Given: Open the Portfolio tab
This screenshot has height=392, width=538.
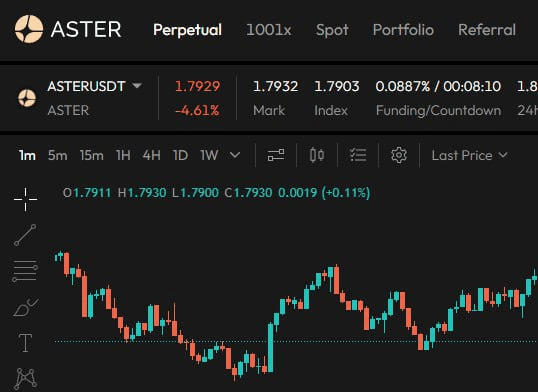Looking at the screenshot, I should click(403, 30).
